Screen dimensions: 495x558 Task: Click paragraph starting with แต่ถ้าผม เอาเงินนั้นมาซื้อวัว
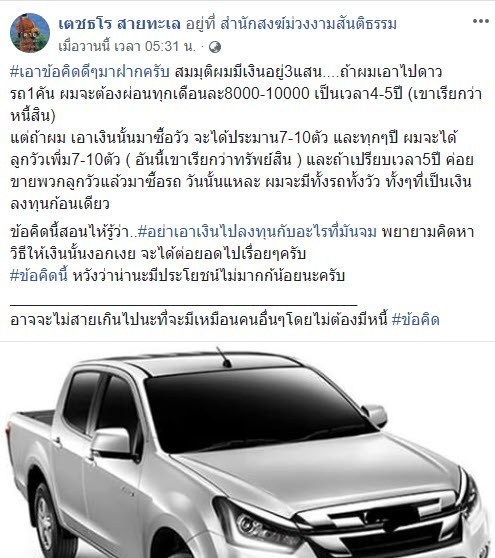[242, 171]
